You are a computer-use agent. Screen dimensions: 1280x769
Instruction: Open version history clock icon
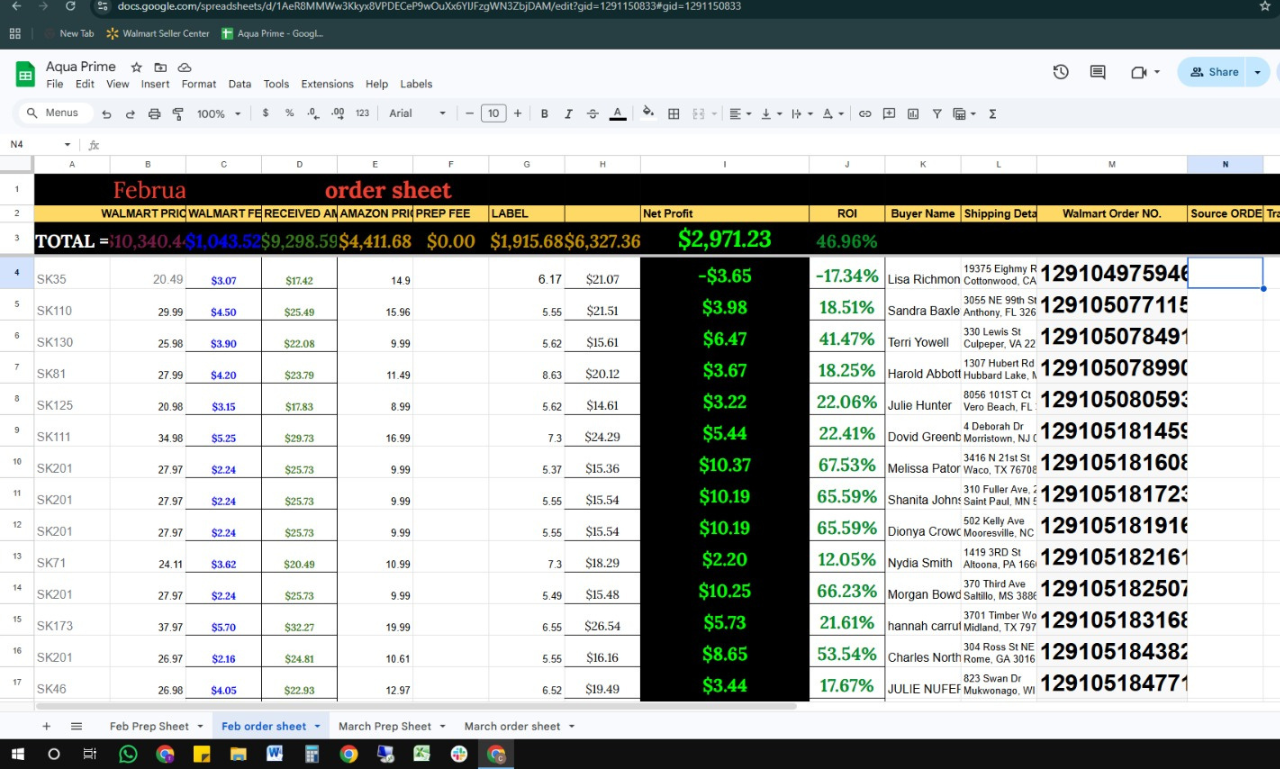point(1061,72)
